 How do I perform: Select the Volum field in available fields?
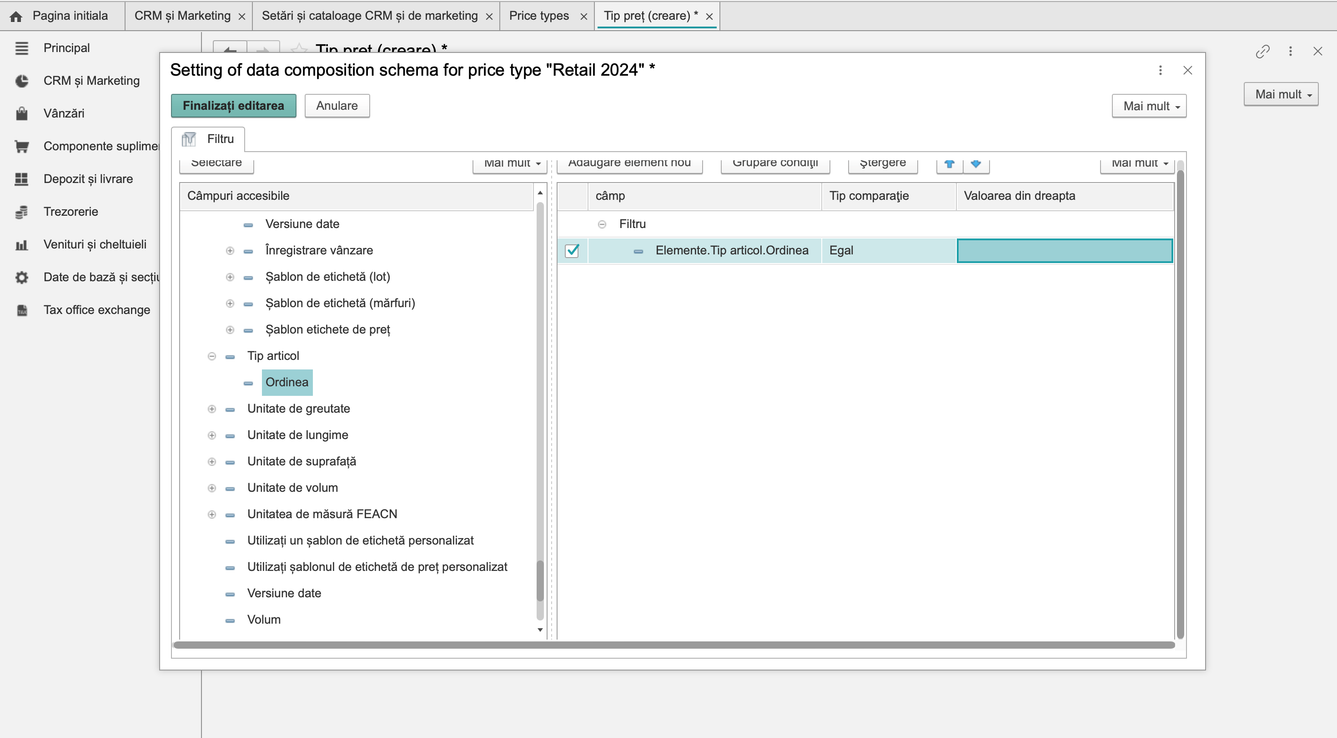(x=264, y=620)
